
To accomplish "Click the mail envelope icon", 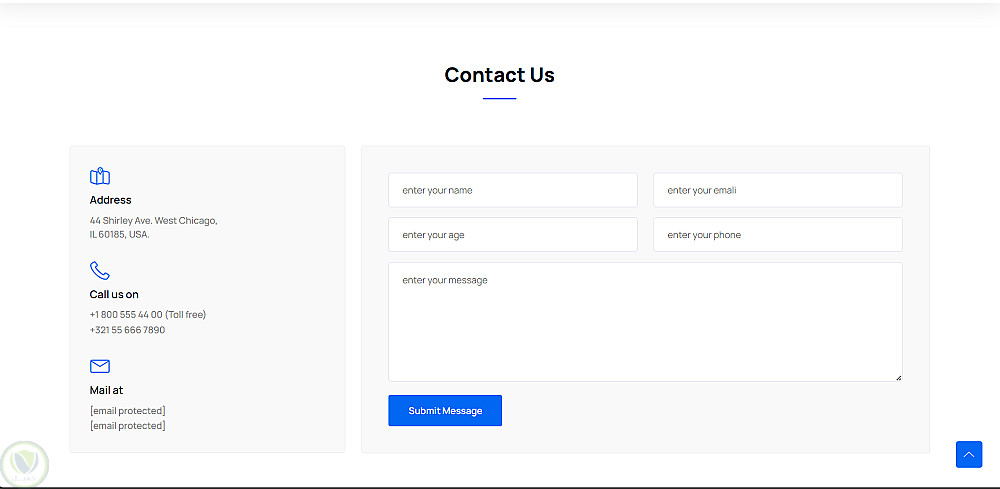I will tap(100, 366).
